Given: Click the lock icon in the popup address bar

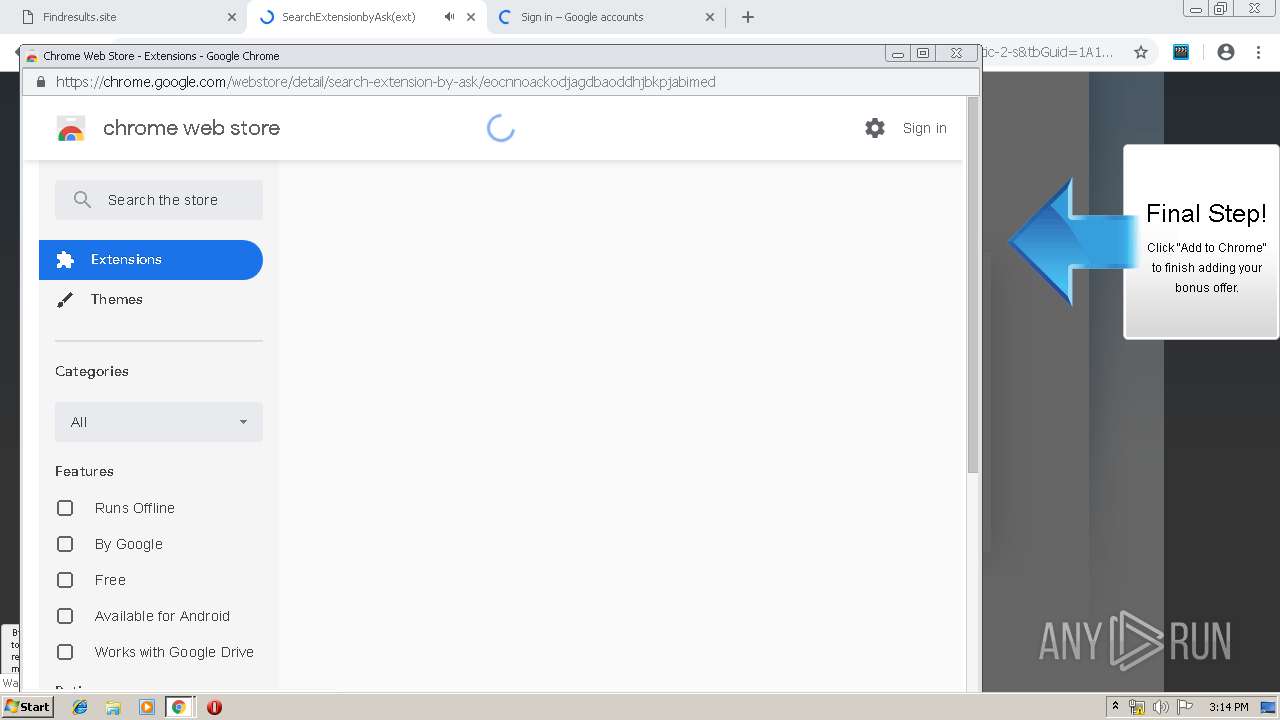Looking at the screenshot, I should 41,82.
